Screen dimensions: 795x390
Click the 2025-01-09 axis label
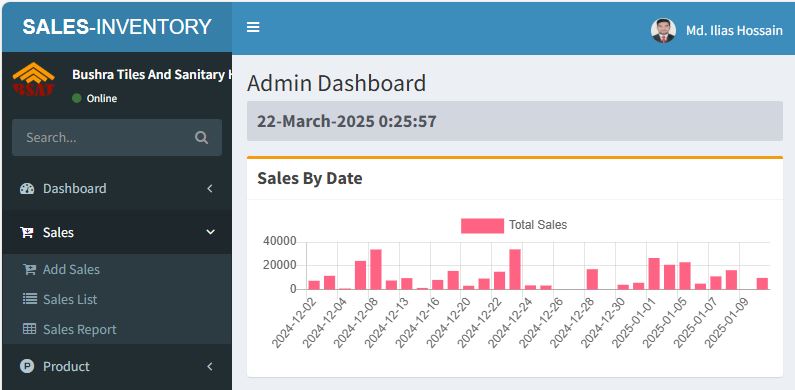[728, 323]
